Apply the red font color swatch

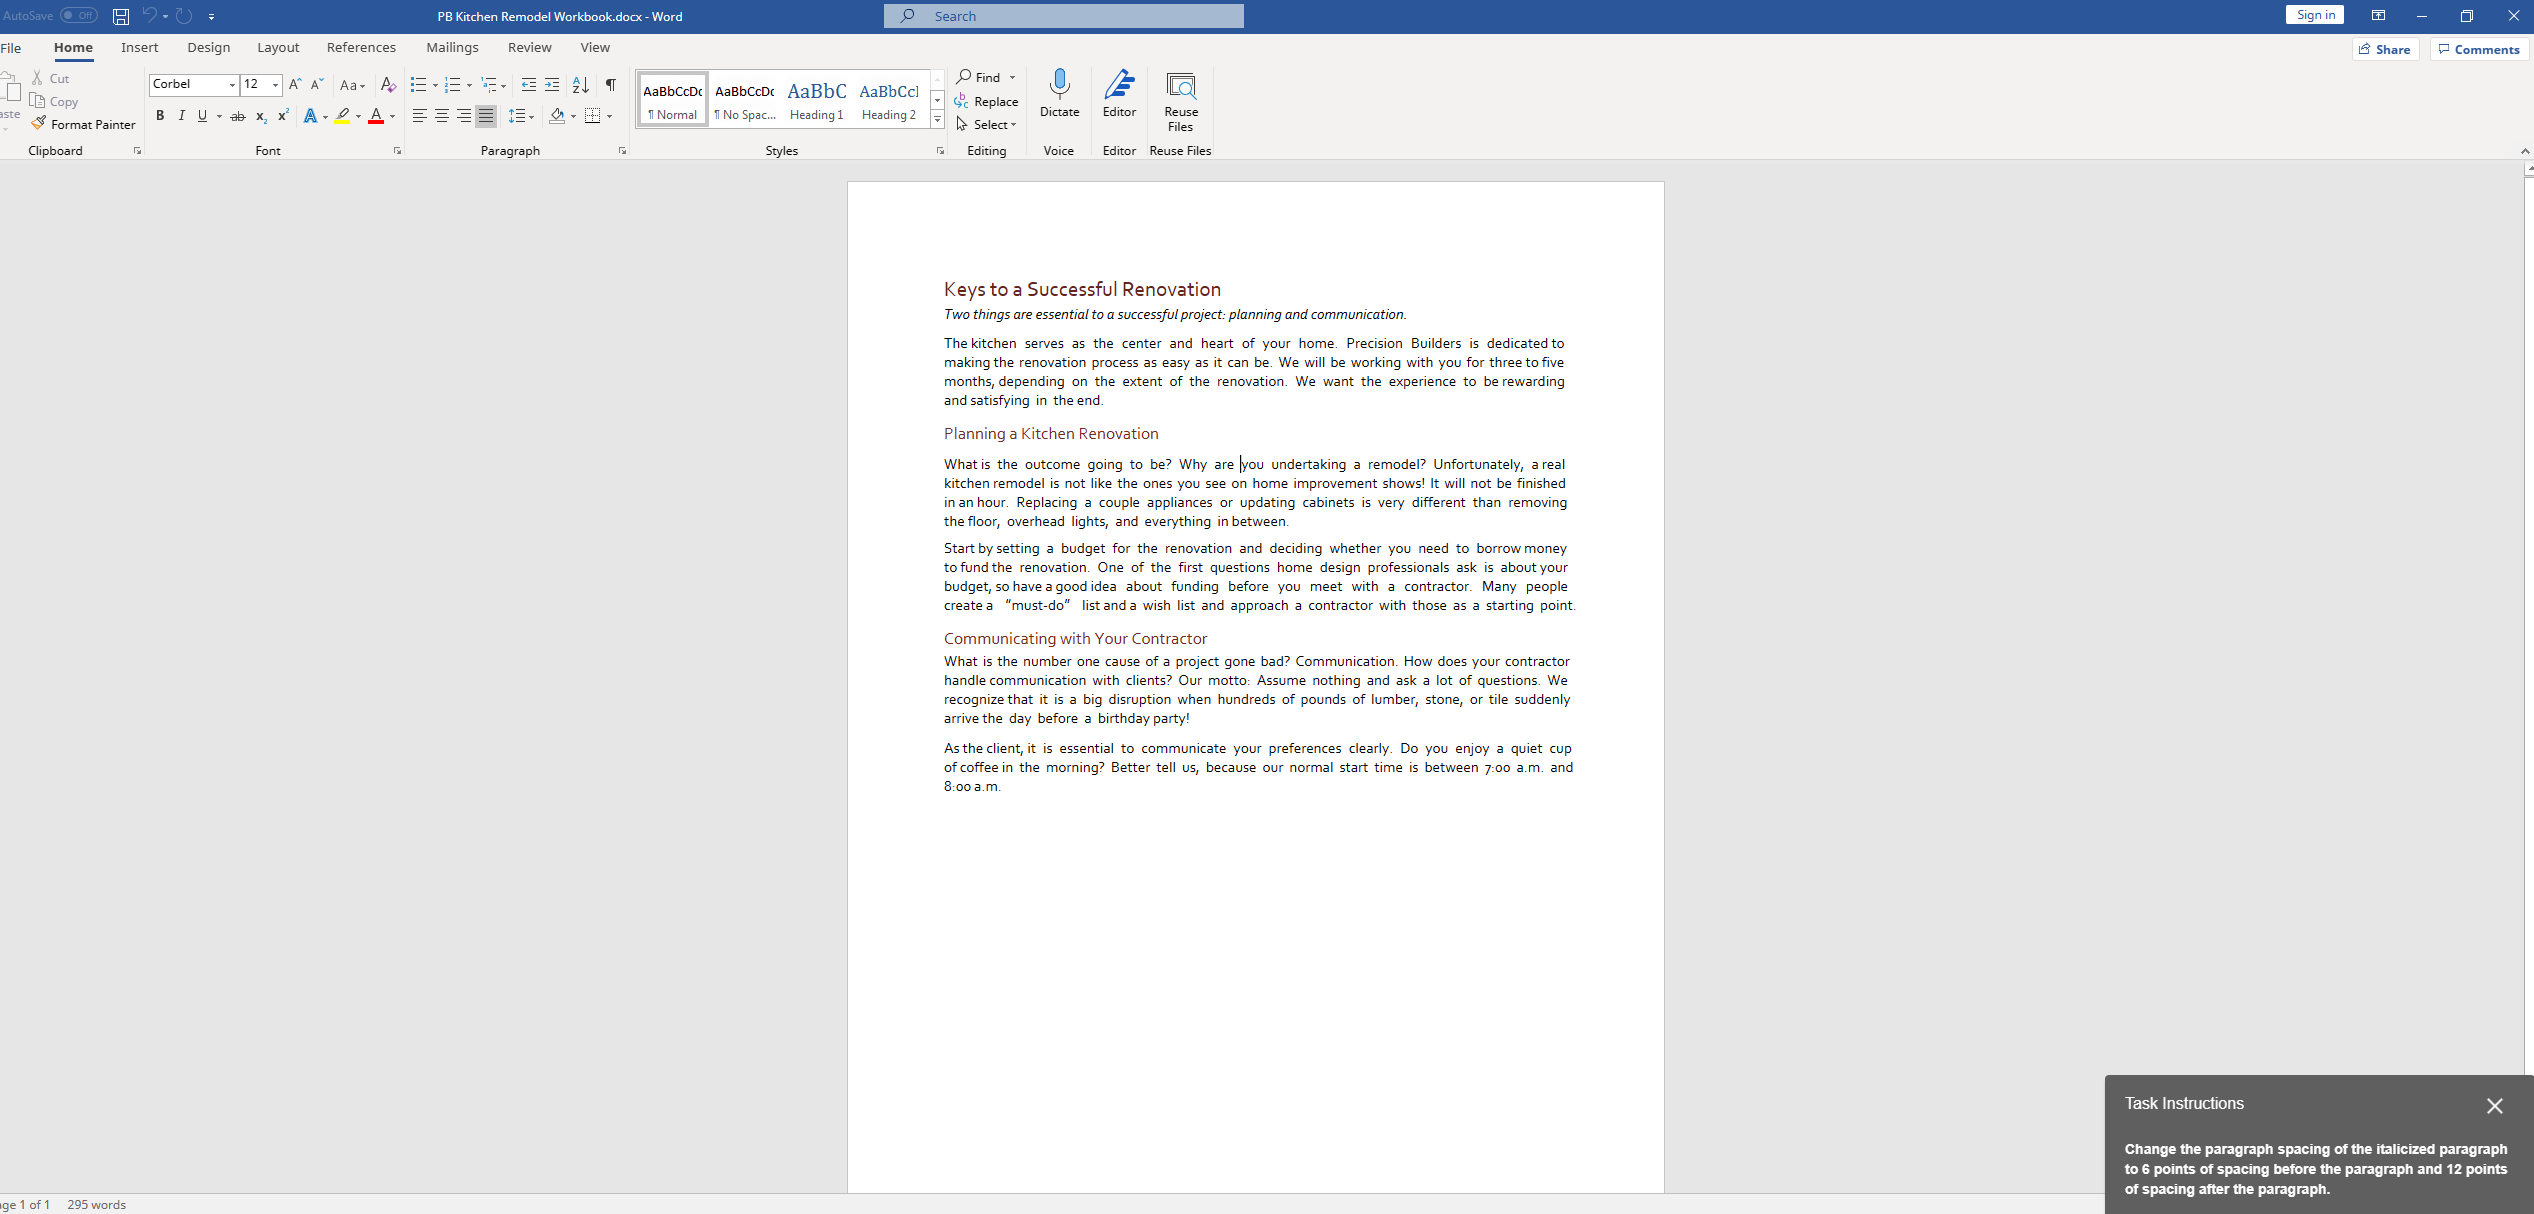point(376,116)
